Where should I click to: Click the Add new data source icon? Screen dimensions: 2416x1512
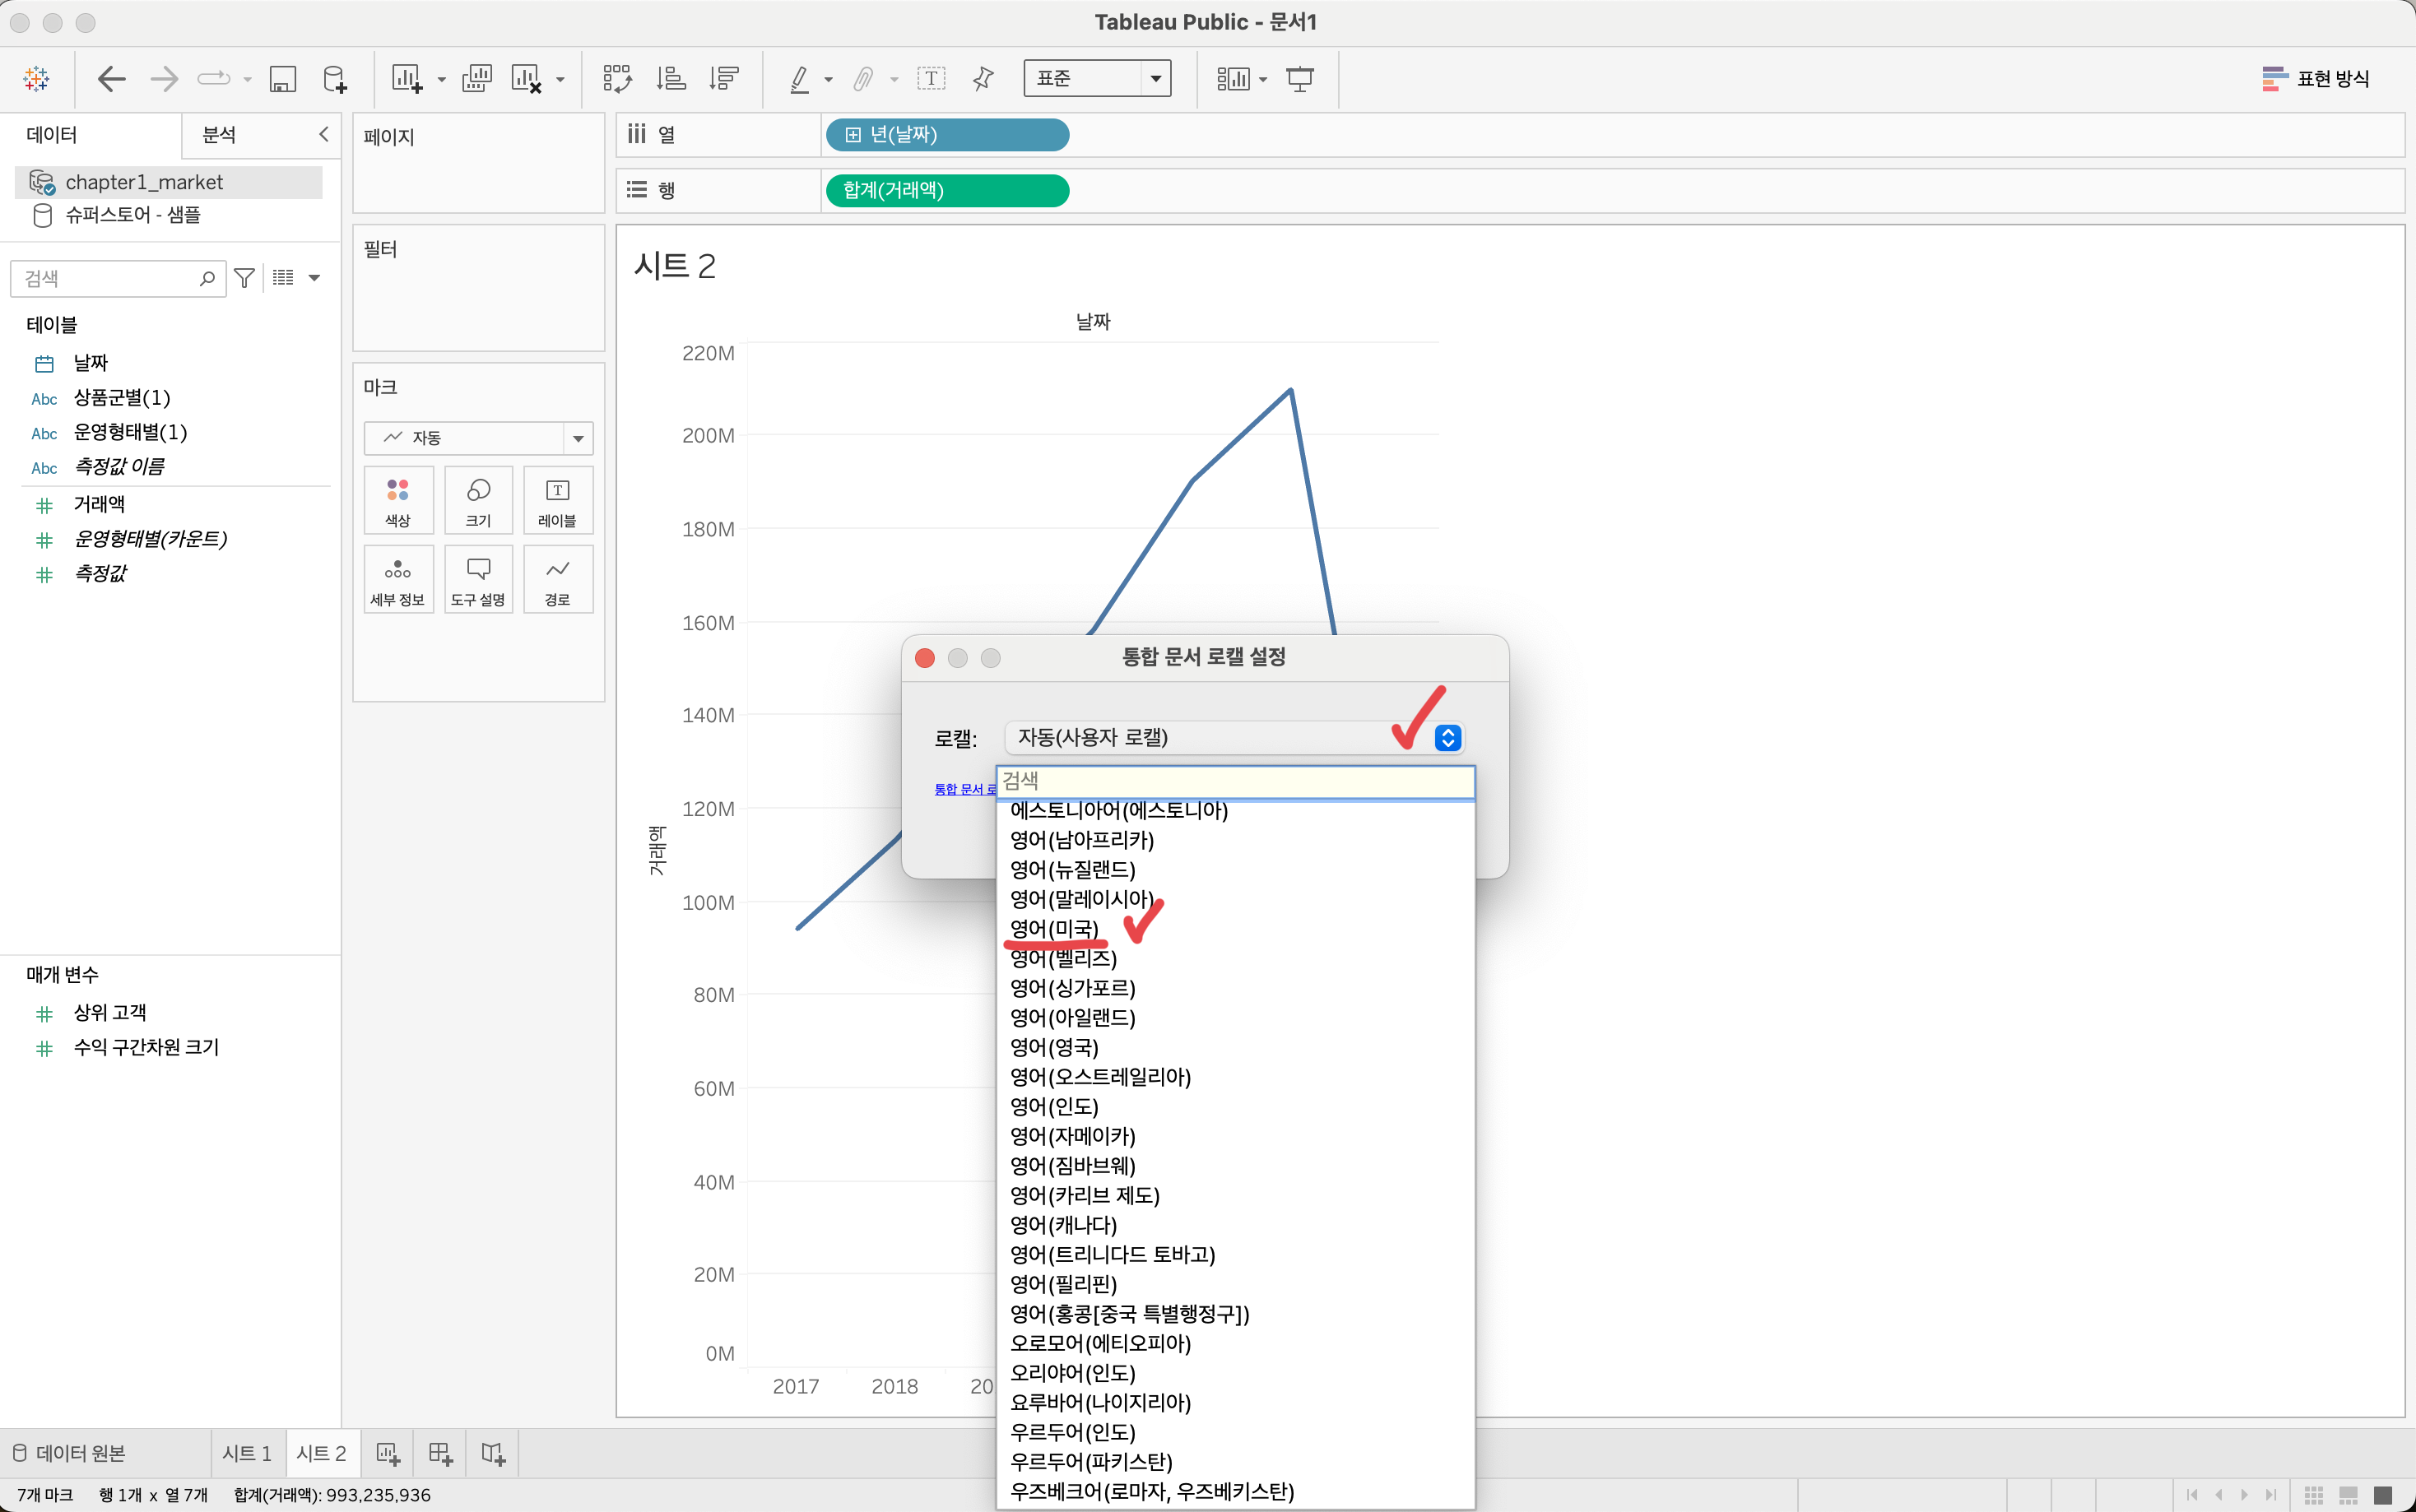[x=335, y=79]
